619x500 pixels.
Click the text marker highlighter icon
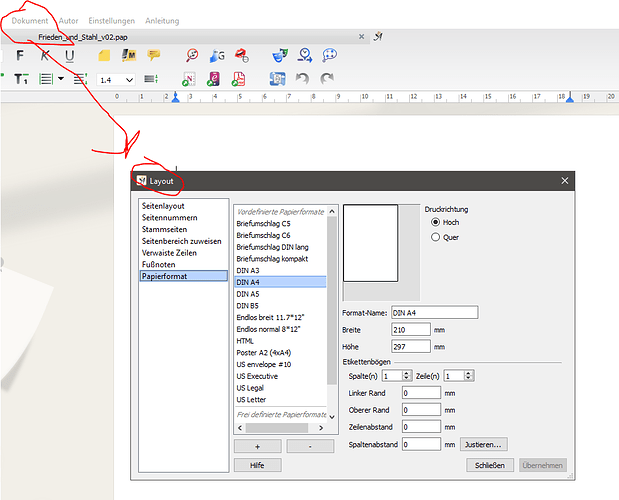pos(129,55)
